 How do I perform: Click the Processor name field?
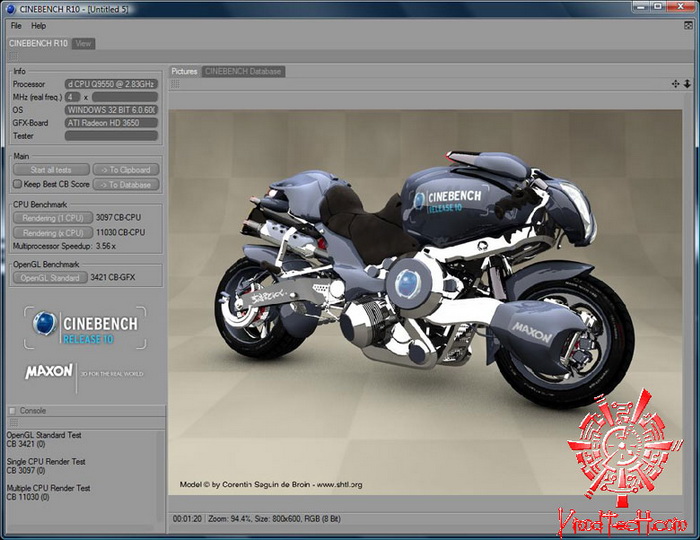(x=111, y=84)
